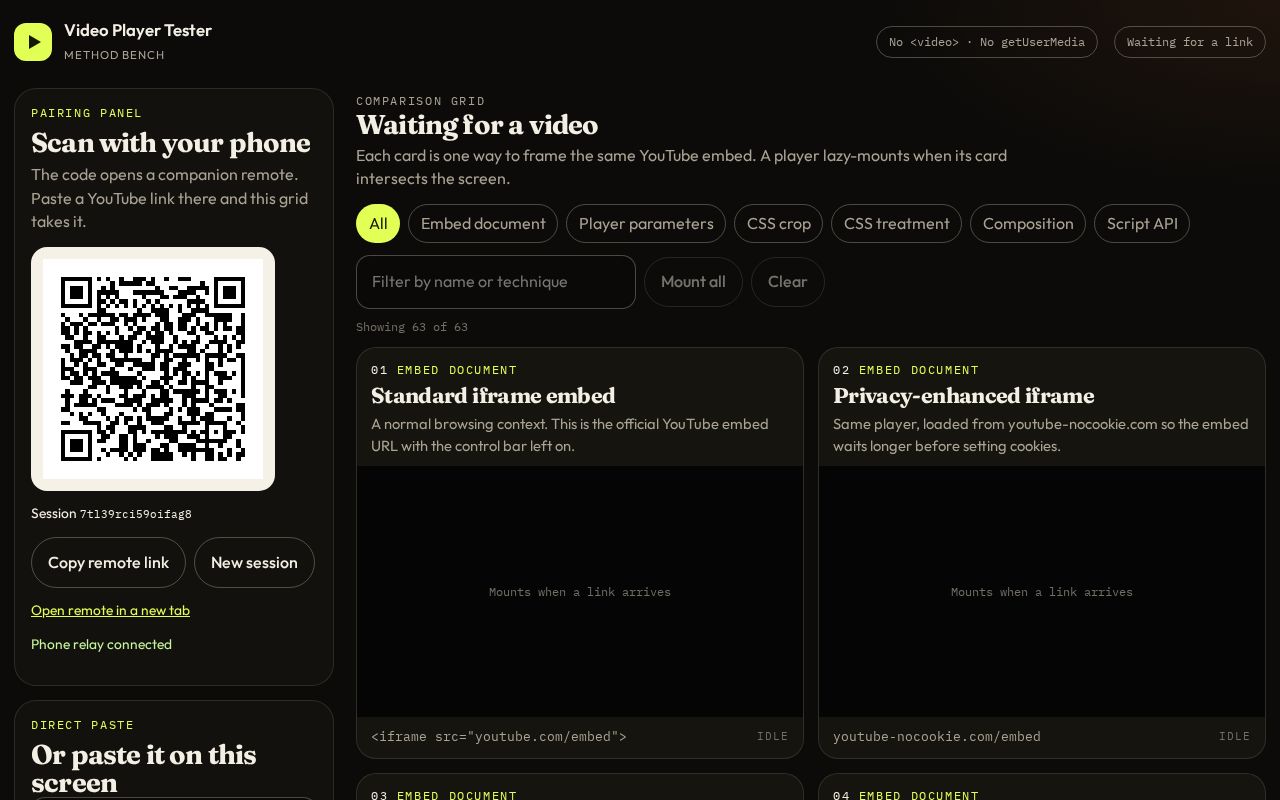Viewport: 1280px width, 800px height.
Task: Click the 'Phone relay connected' status text
Action: pyautogui.click(x=101, y=645)
